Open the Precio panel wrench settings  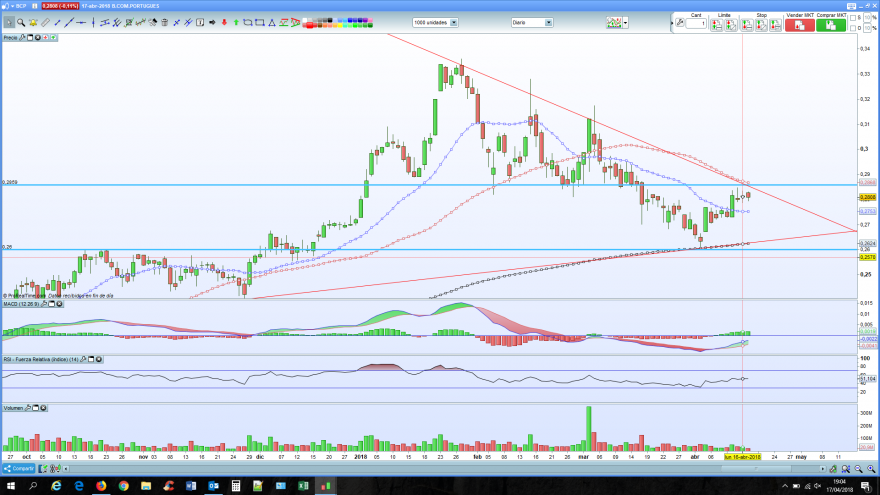point(22,38)
